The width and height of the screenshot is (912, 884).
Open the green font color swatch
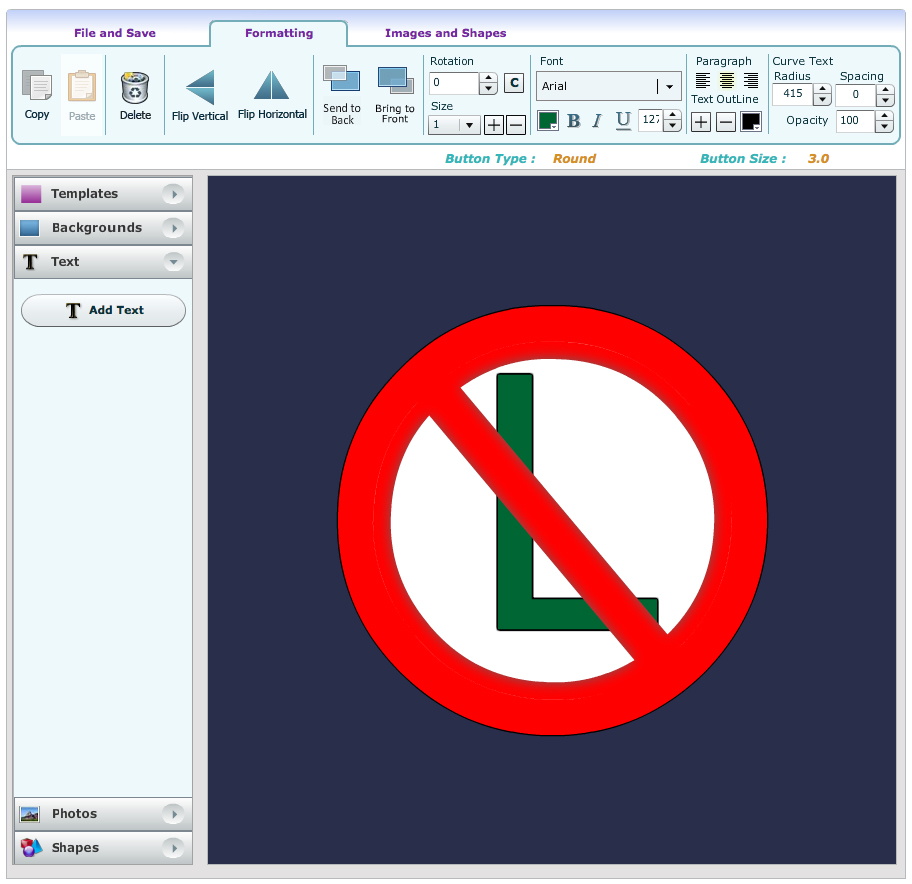click(548, 120)
